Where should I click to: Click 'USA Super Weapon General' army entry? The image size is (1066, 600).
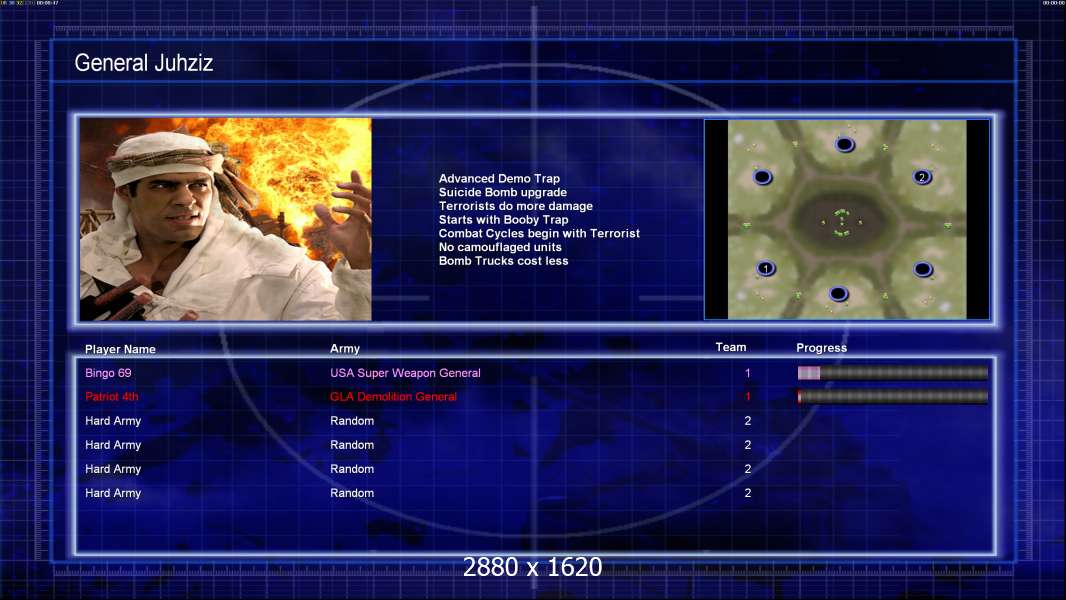pos(405,373)
